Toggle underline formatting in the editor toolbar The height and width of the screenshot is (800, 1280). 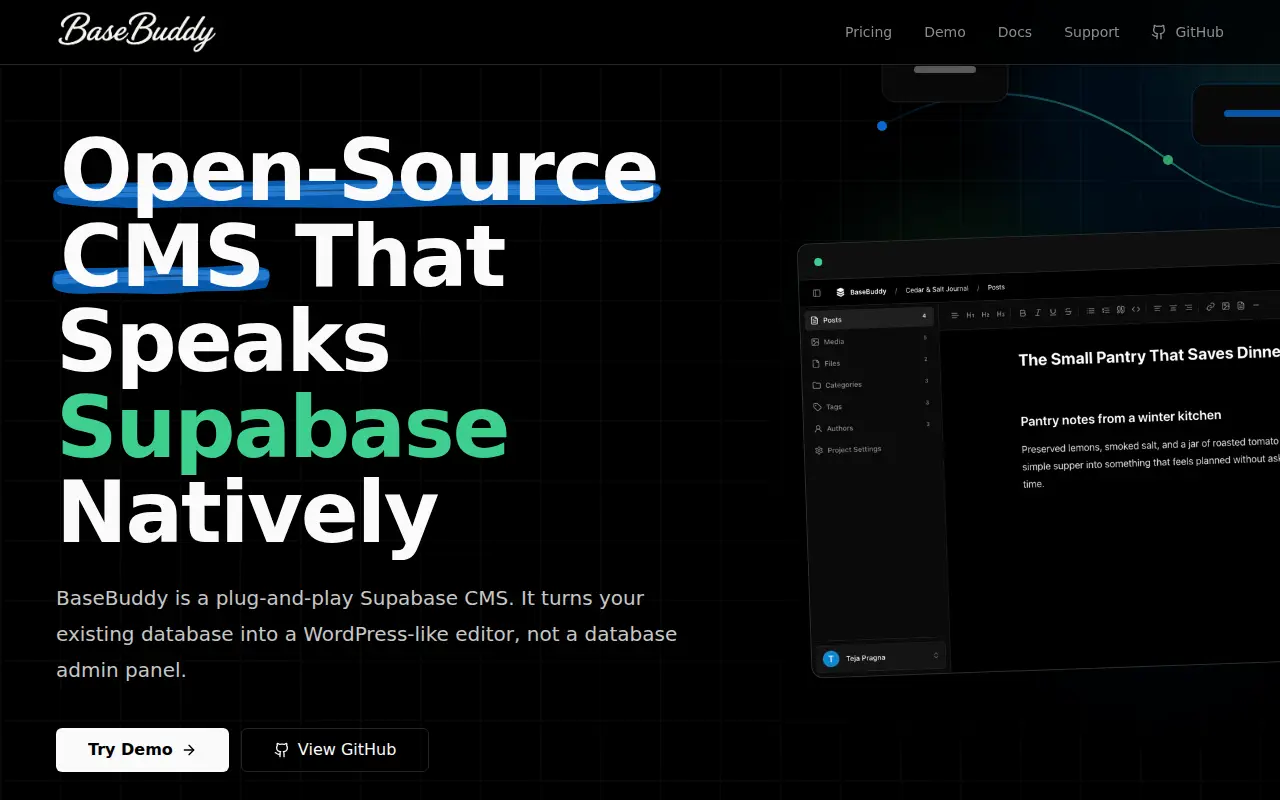click(1053, 312)
